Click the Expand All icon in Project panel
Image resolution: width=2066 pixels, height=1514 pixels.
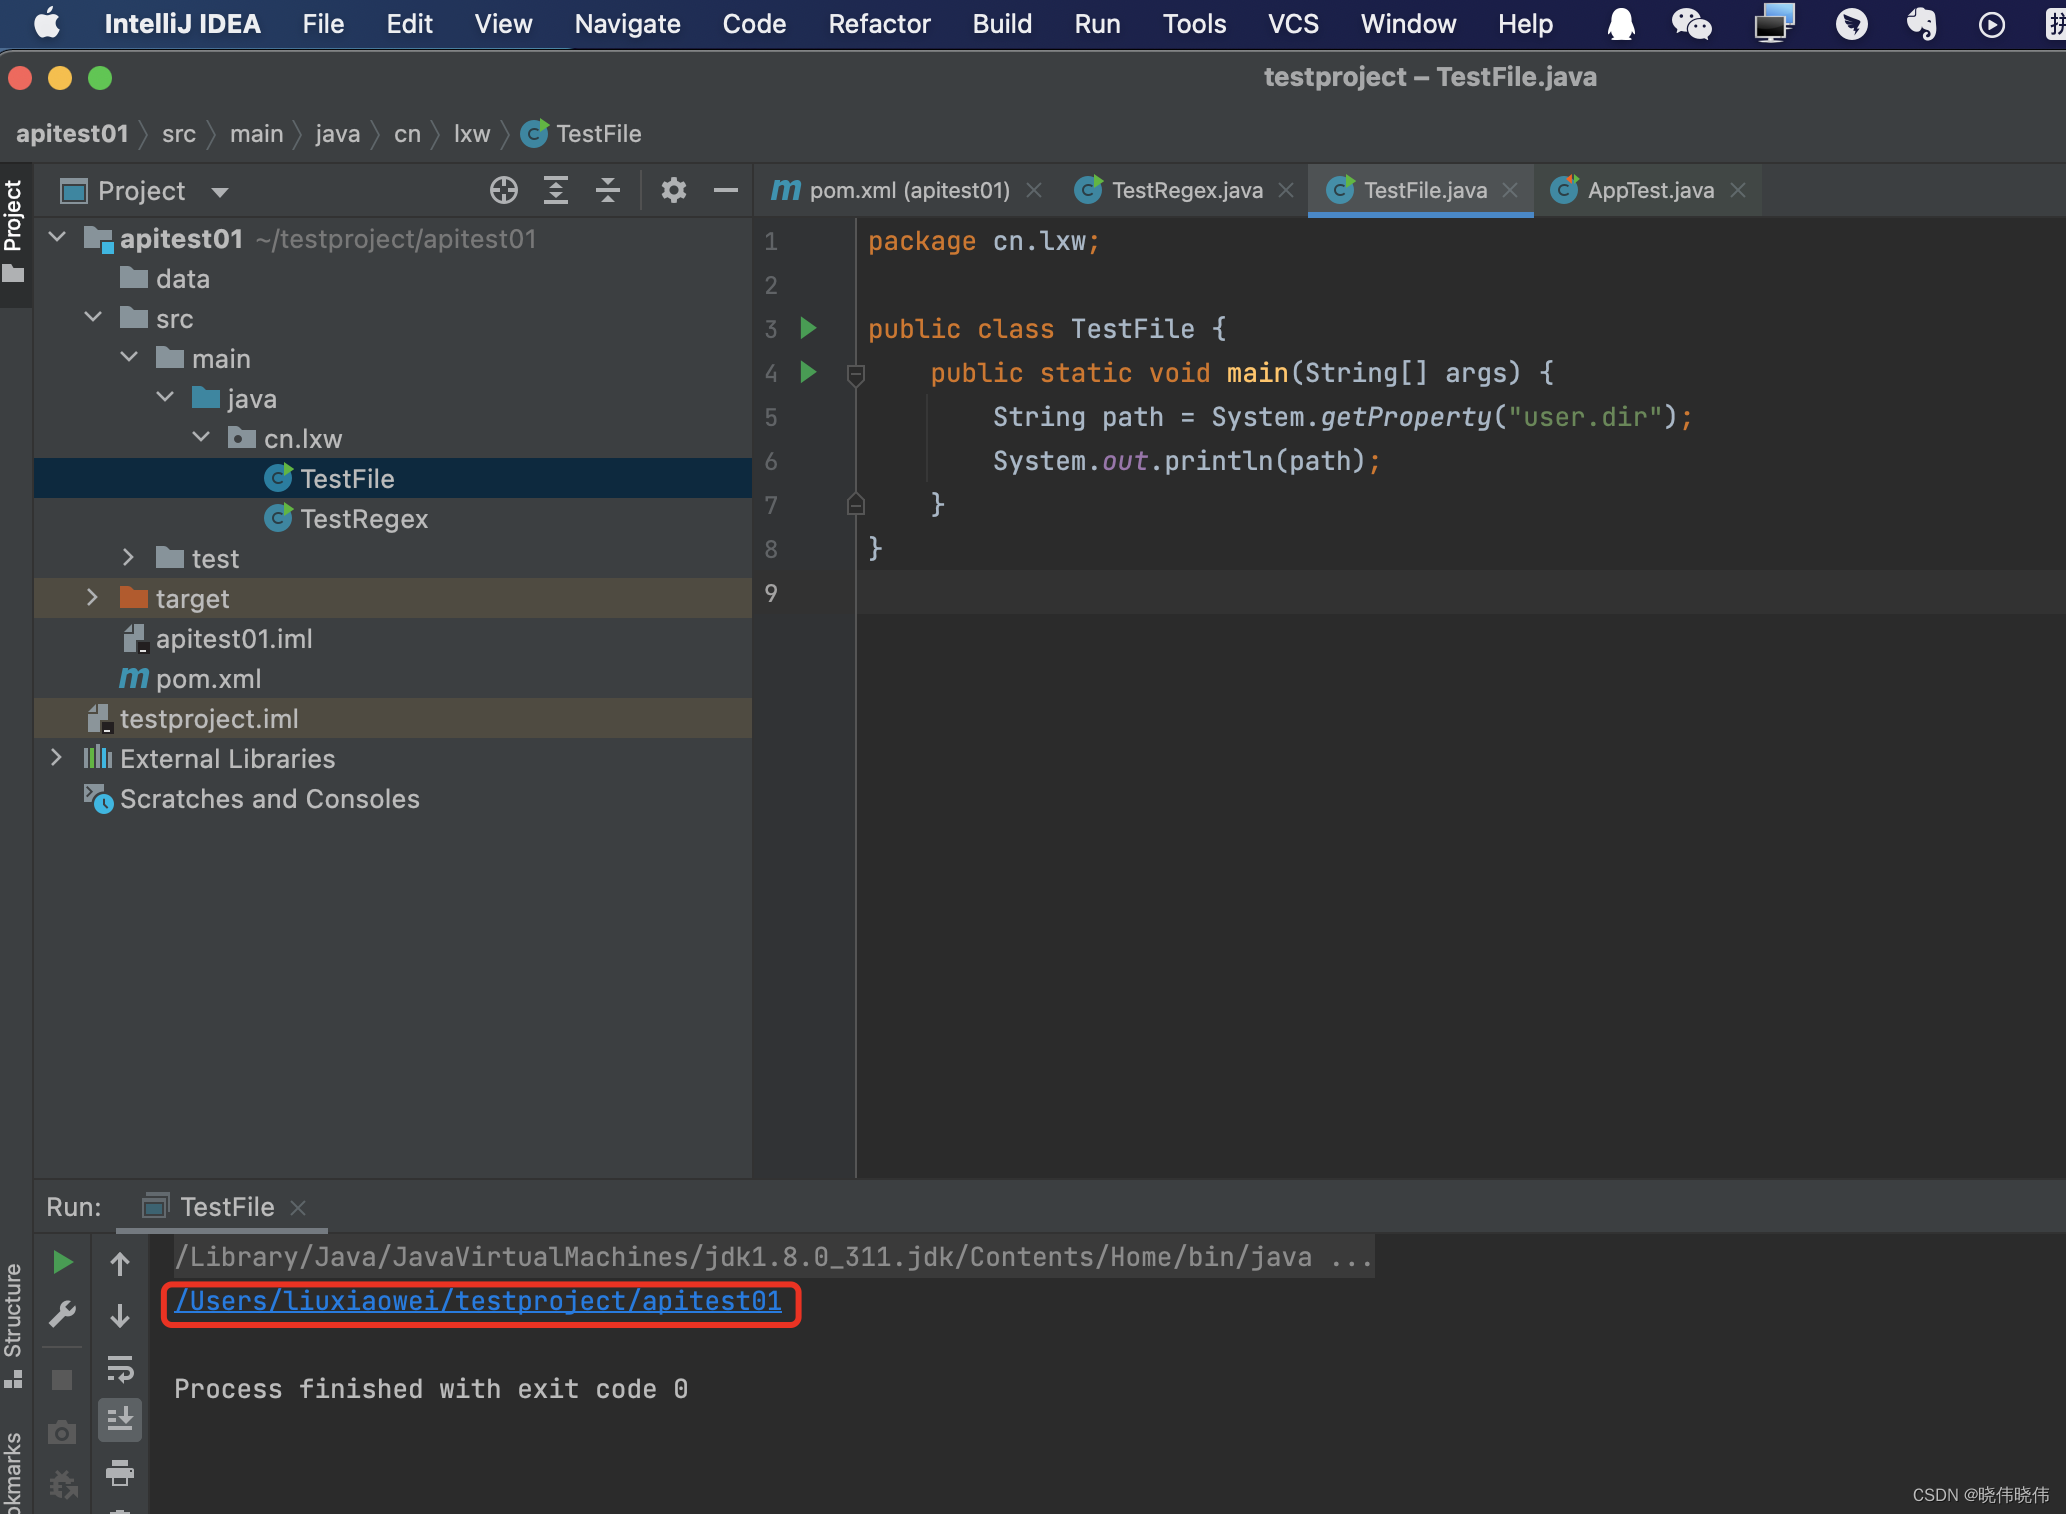pos(556,190)
